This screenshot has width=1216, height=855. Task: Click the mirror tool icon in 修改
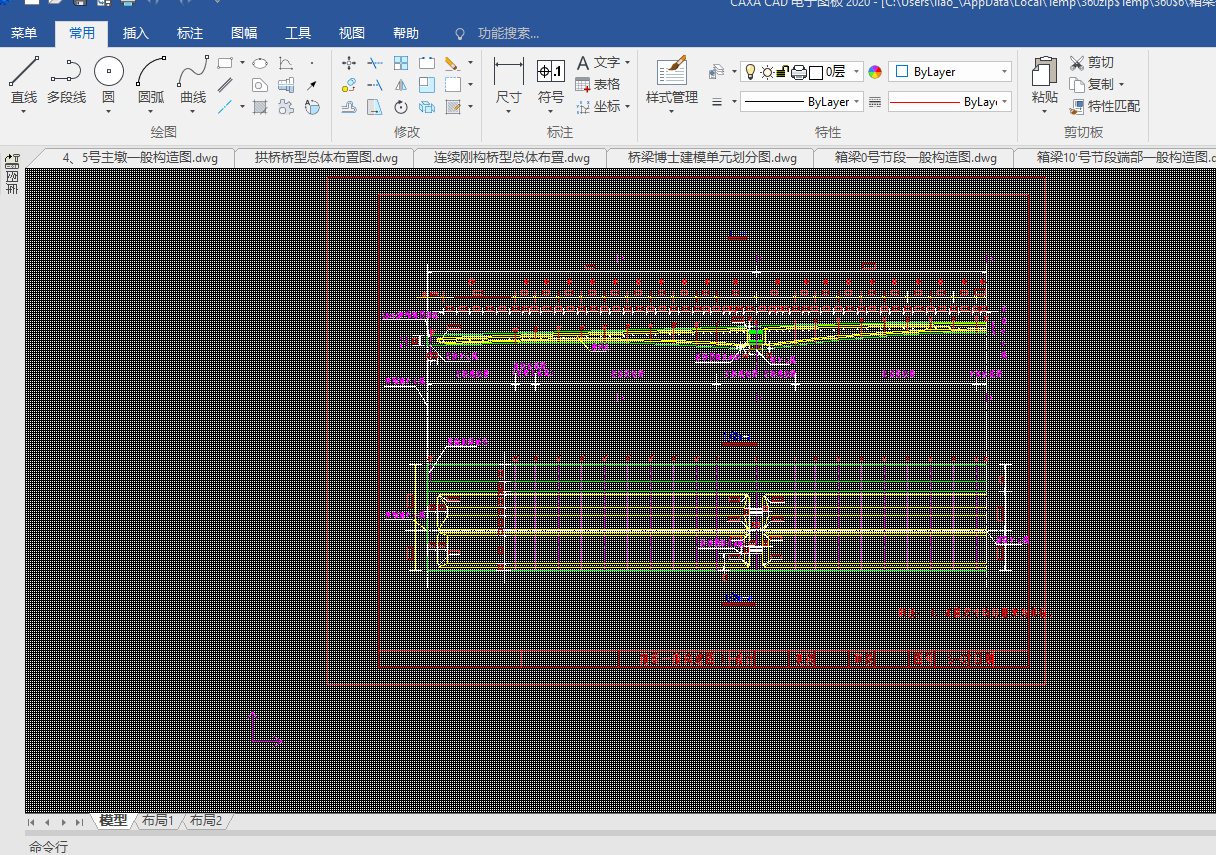(x=401, y=85)
